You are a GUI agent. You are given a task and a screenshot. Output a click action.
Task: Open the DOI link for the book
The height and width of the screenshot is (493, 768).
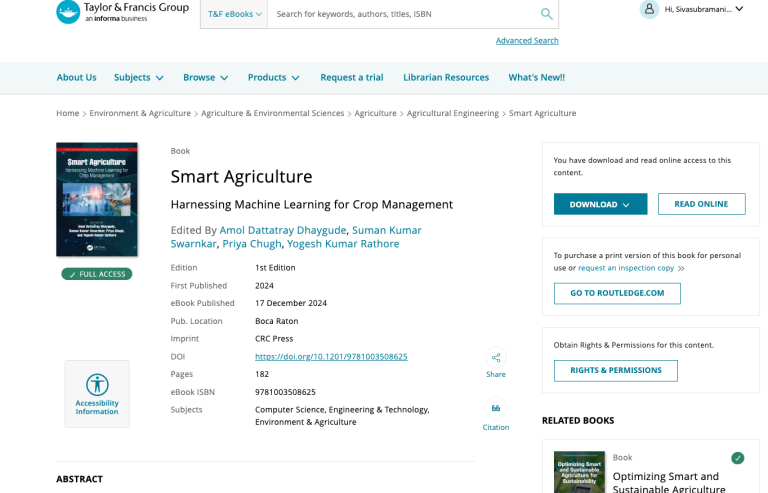tap(331, 356)
